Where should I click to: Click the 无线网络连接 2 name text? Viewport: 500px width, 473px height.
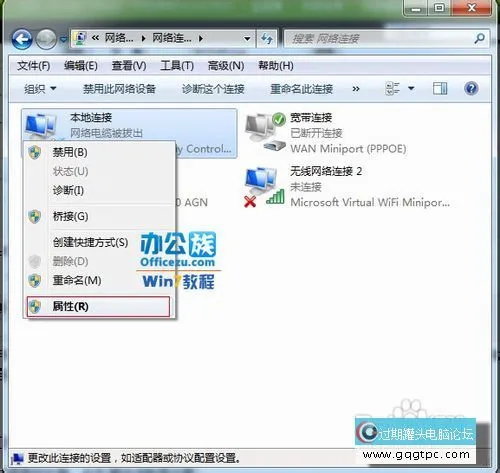[326, 171]
